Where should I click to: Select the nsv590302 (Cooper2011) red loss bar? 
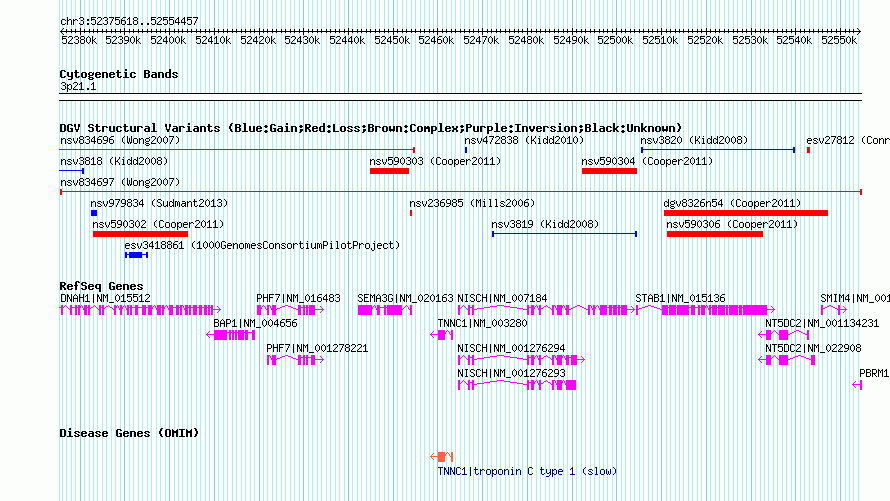(140, 234)
